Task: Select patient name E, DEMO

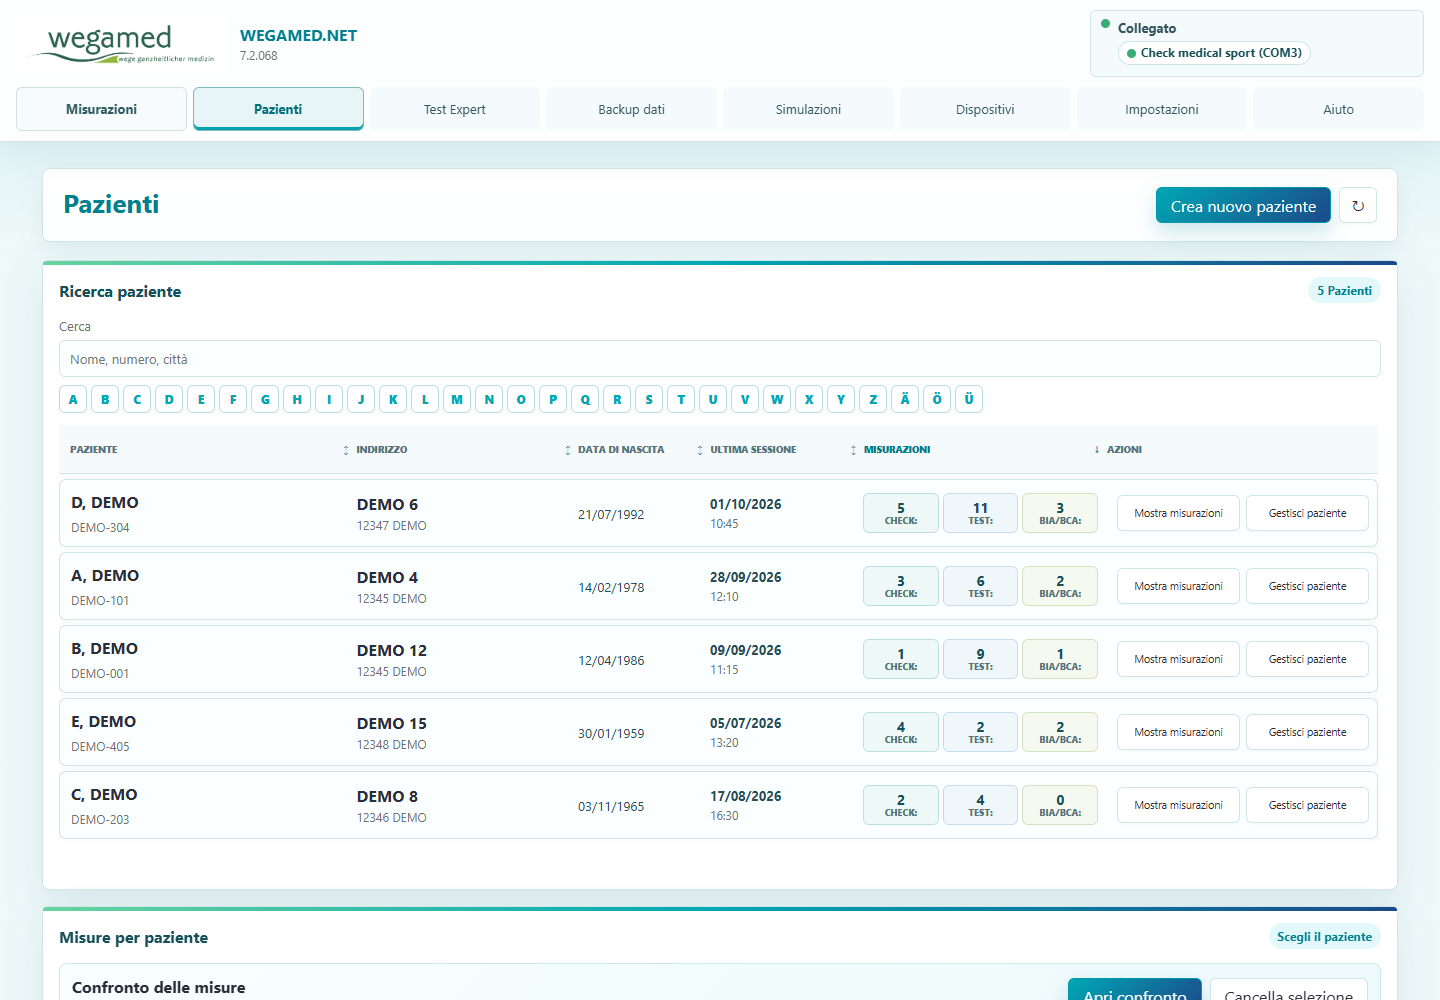Action: [104, 722]
